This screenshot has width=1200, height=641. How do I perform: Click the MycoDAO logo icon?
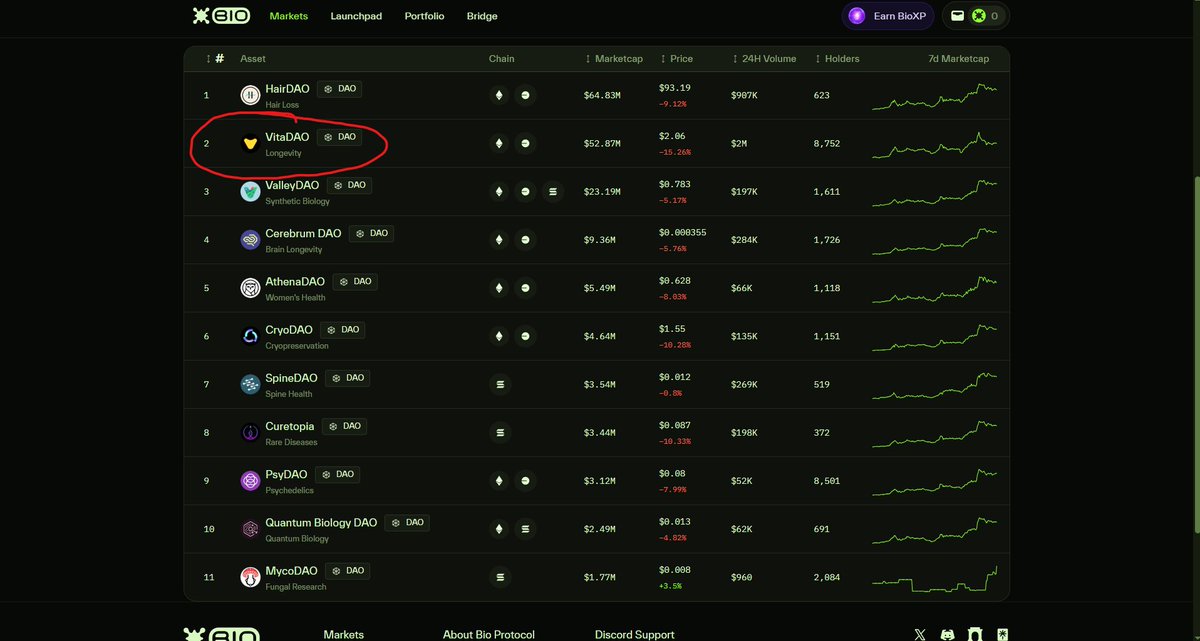[x=250, y=577]
